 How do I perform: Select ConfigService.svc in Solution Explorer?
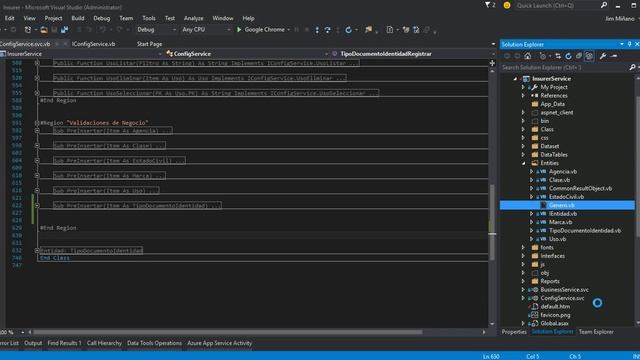[x=562, y=298]
